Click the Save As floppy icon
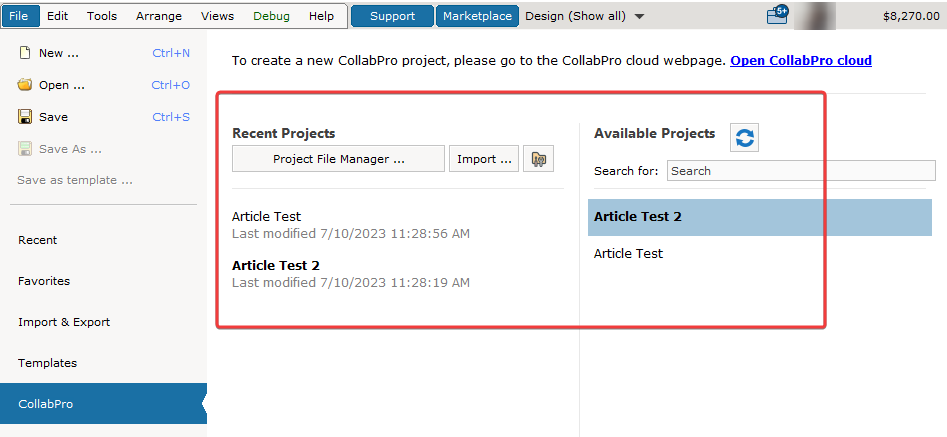 coord(25,148)
